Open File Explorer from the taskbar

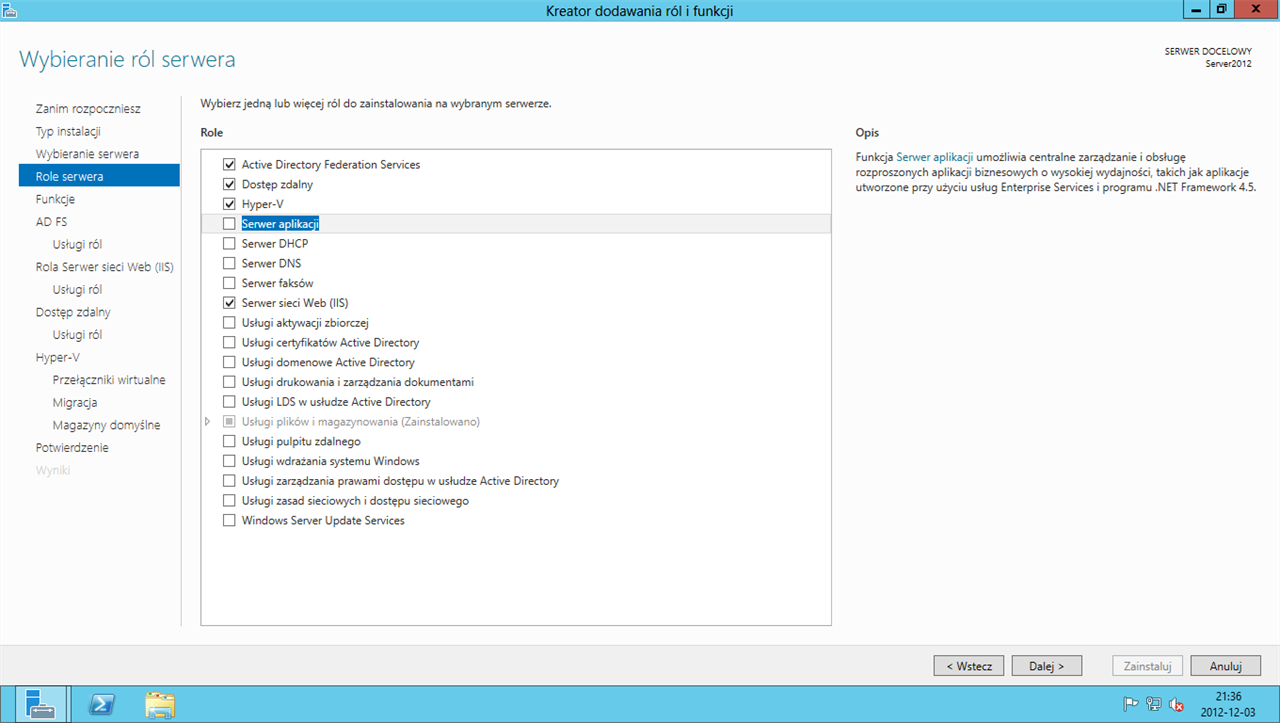coord(160,704)
